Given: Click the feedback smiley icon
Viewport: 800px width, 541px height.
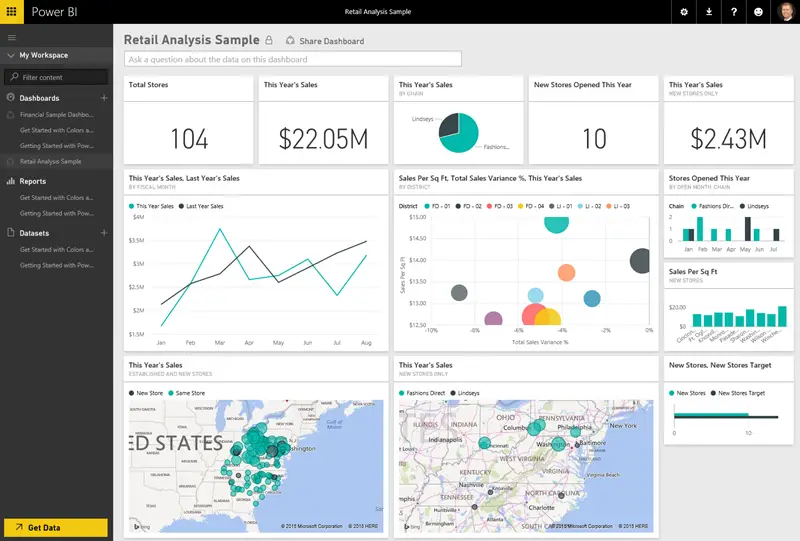Looking at the screenshot, I should pos(758,12).
